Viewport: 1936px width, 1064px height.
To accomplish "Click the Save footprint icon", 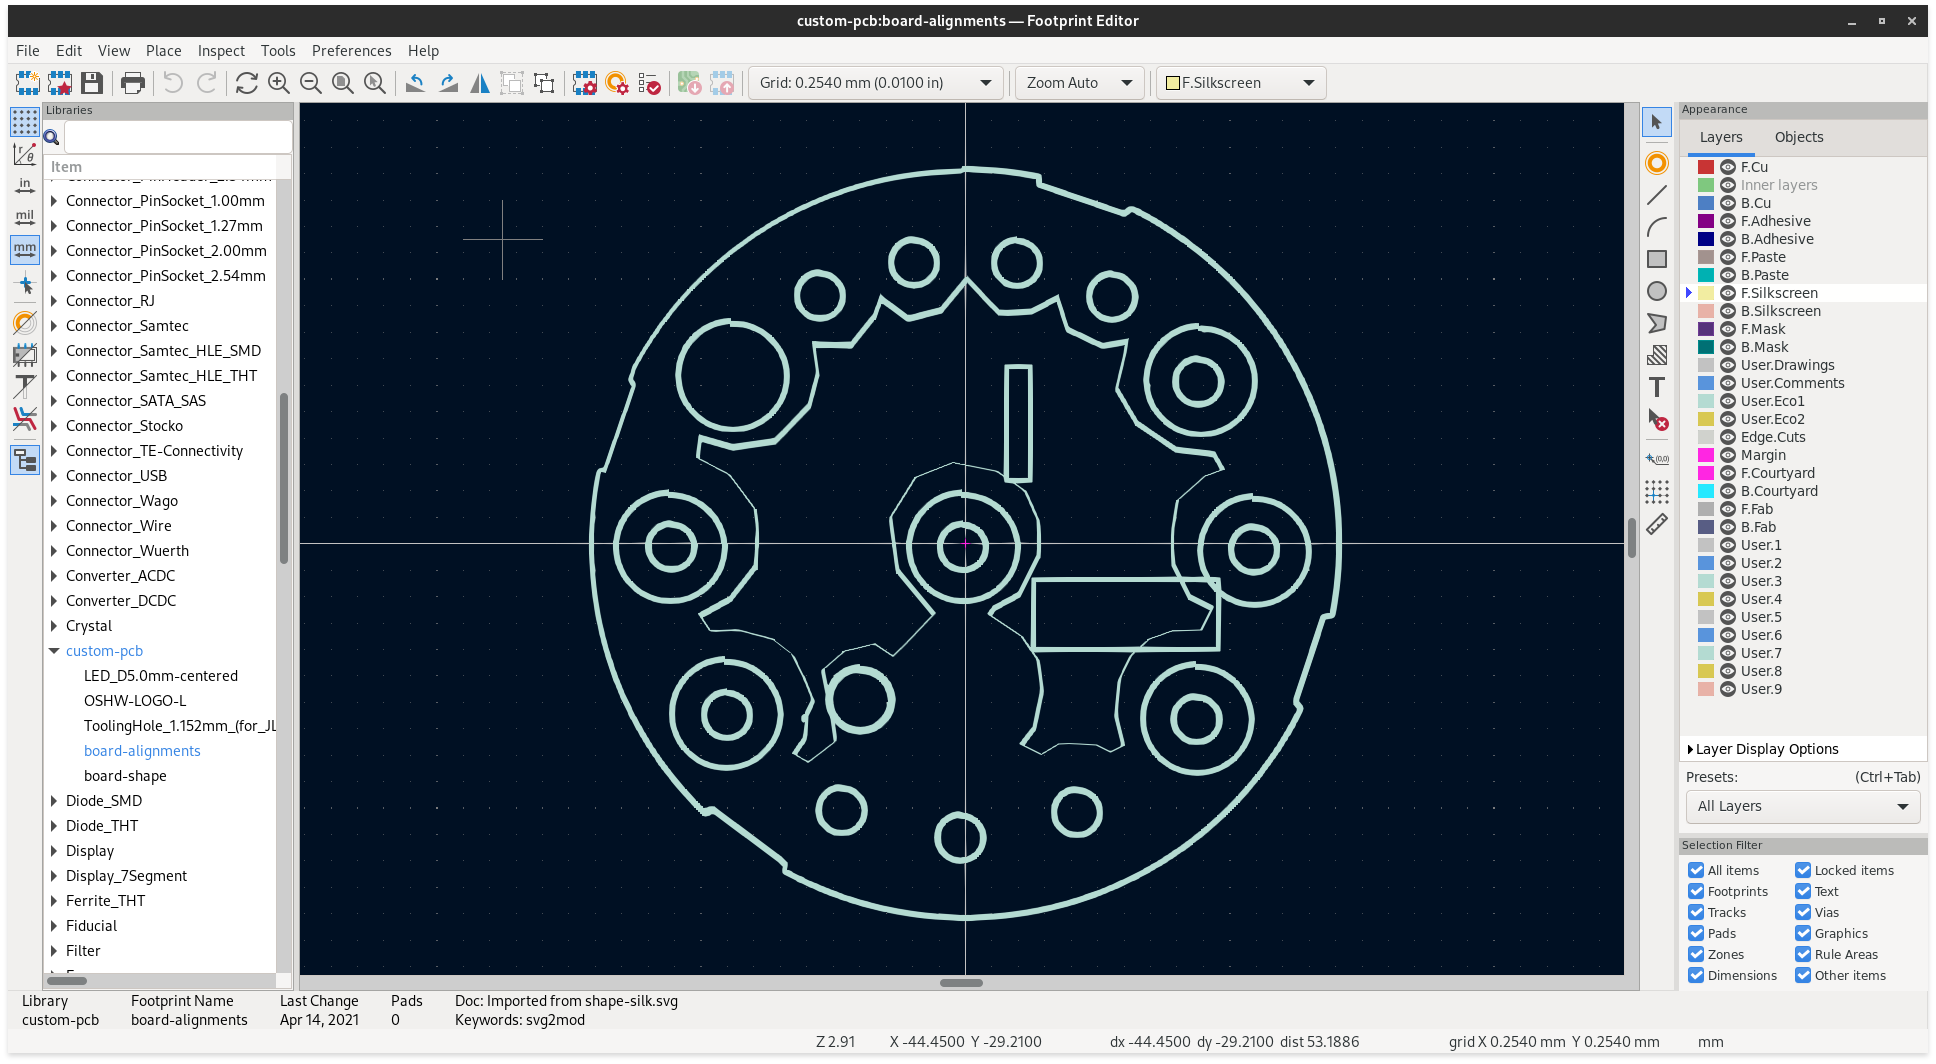I will coord(92,83).
